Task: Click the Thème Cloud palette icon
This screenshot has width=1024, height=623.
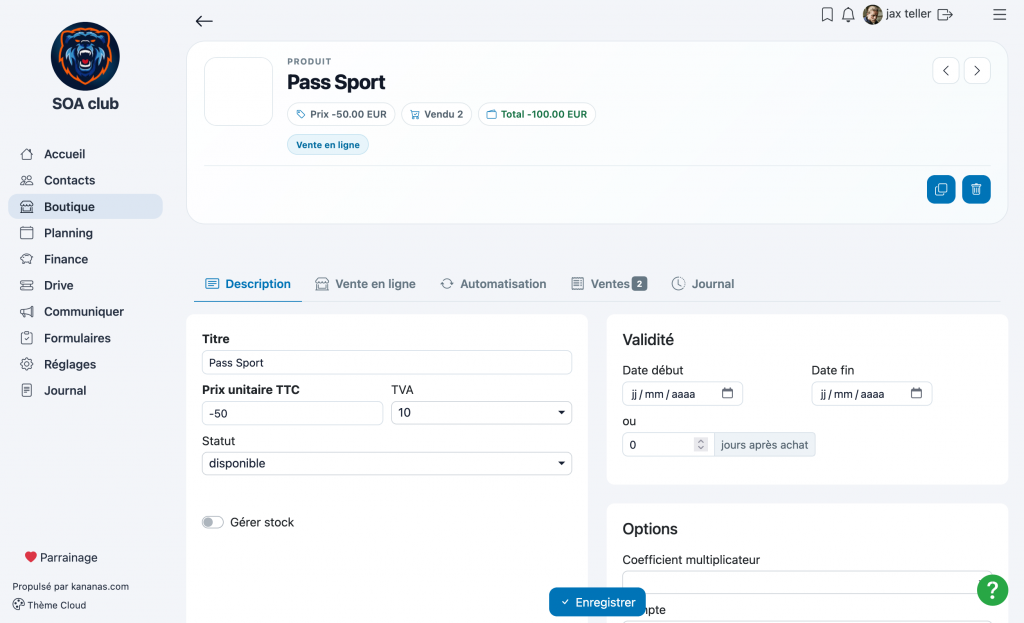Action: (x=18, y=605)
